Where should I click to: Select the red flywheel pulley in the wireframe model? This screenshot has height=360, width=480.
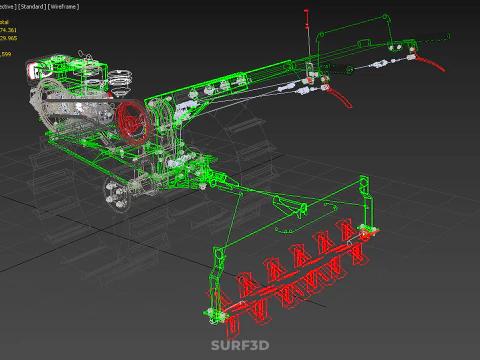click(133, 123)
